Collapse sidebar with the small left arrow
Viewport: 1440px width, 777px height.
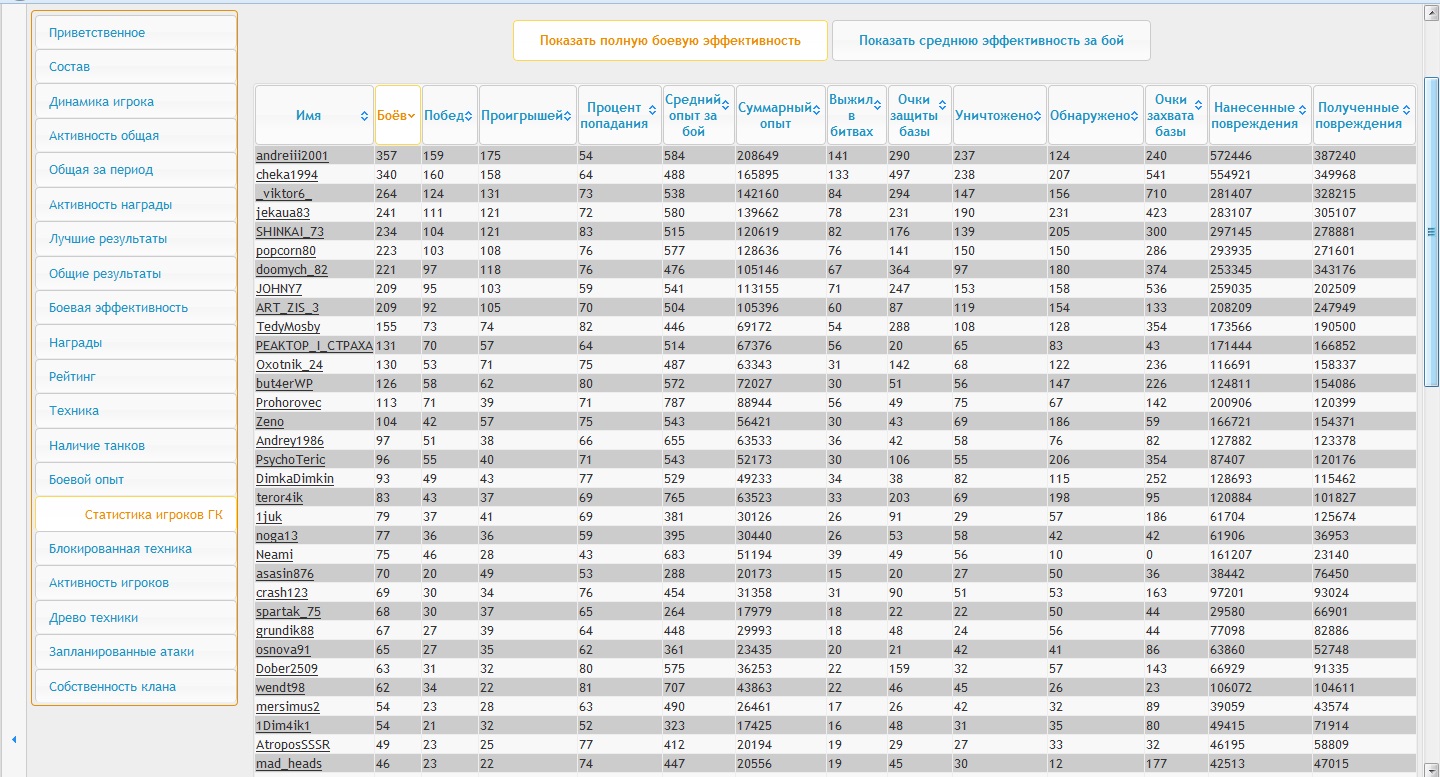click(x=14, y=739)
